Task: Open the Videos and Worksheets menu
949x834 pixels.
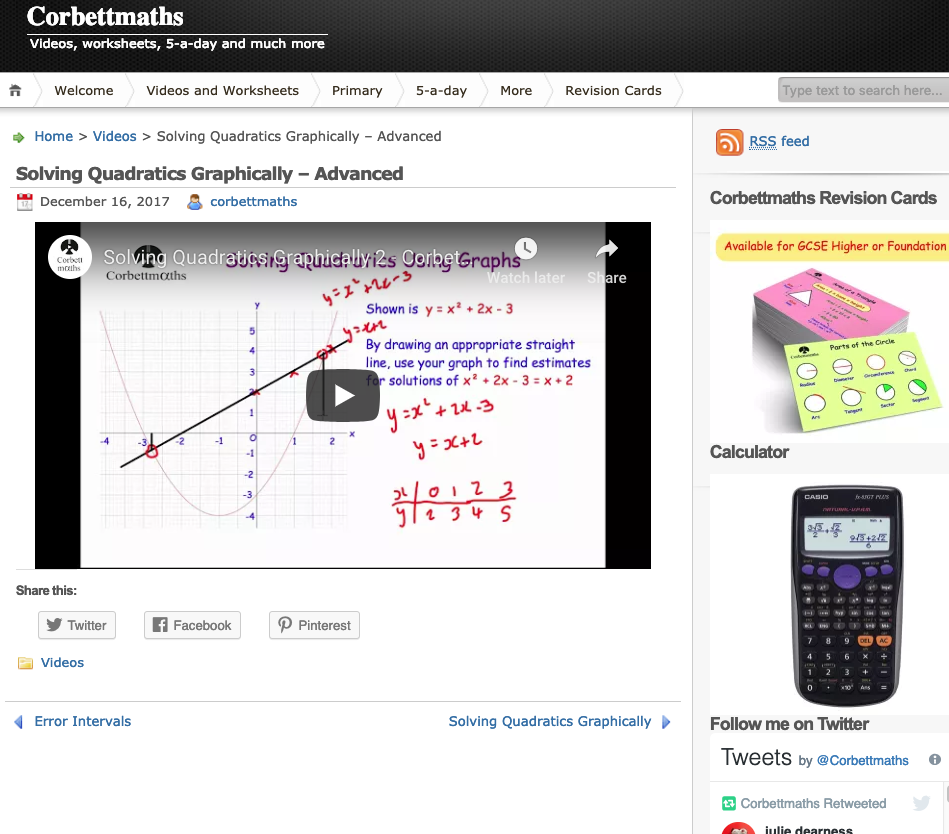Action: pos(222,90)
